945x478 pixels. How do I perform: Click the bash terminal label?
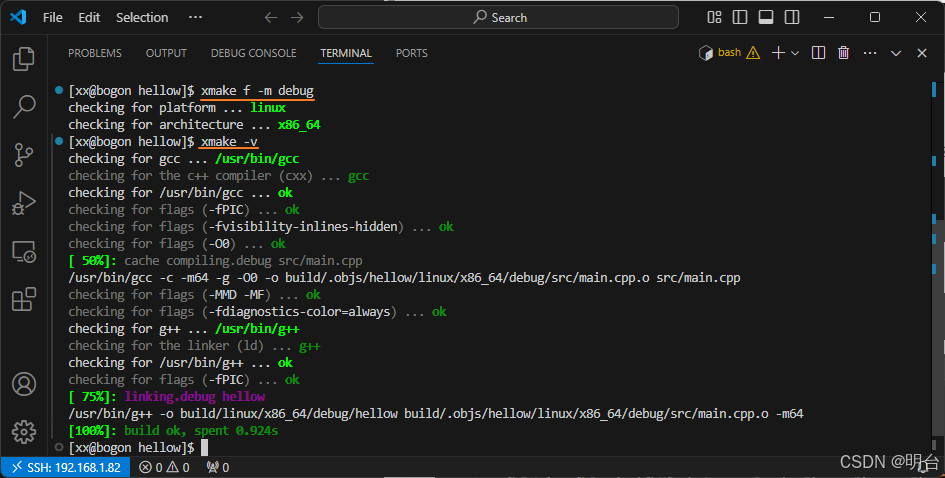click(729, 52)
